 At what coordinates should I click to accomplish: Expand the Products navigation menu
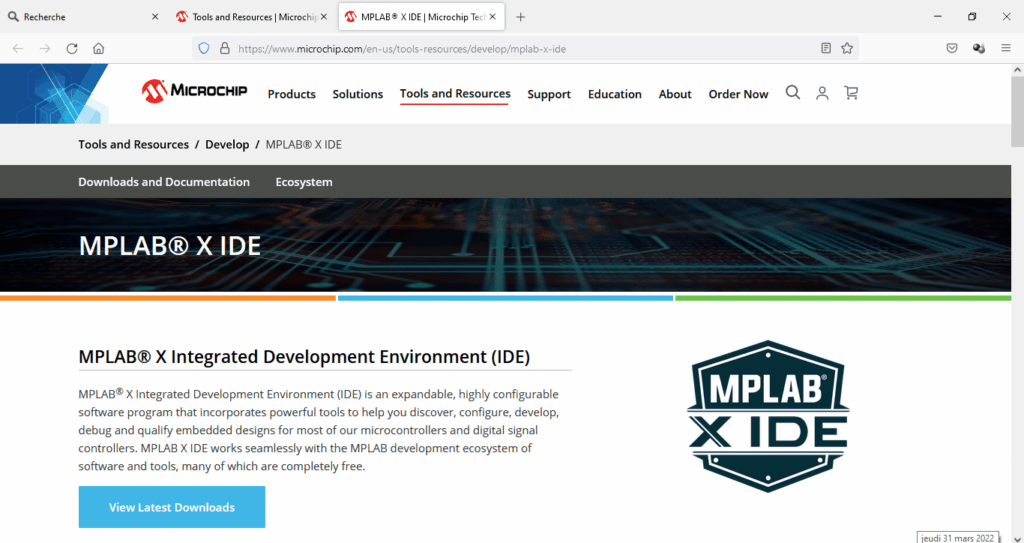(291, 94)
